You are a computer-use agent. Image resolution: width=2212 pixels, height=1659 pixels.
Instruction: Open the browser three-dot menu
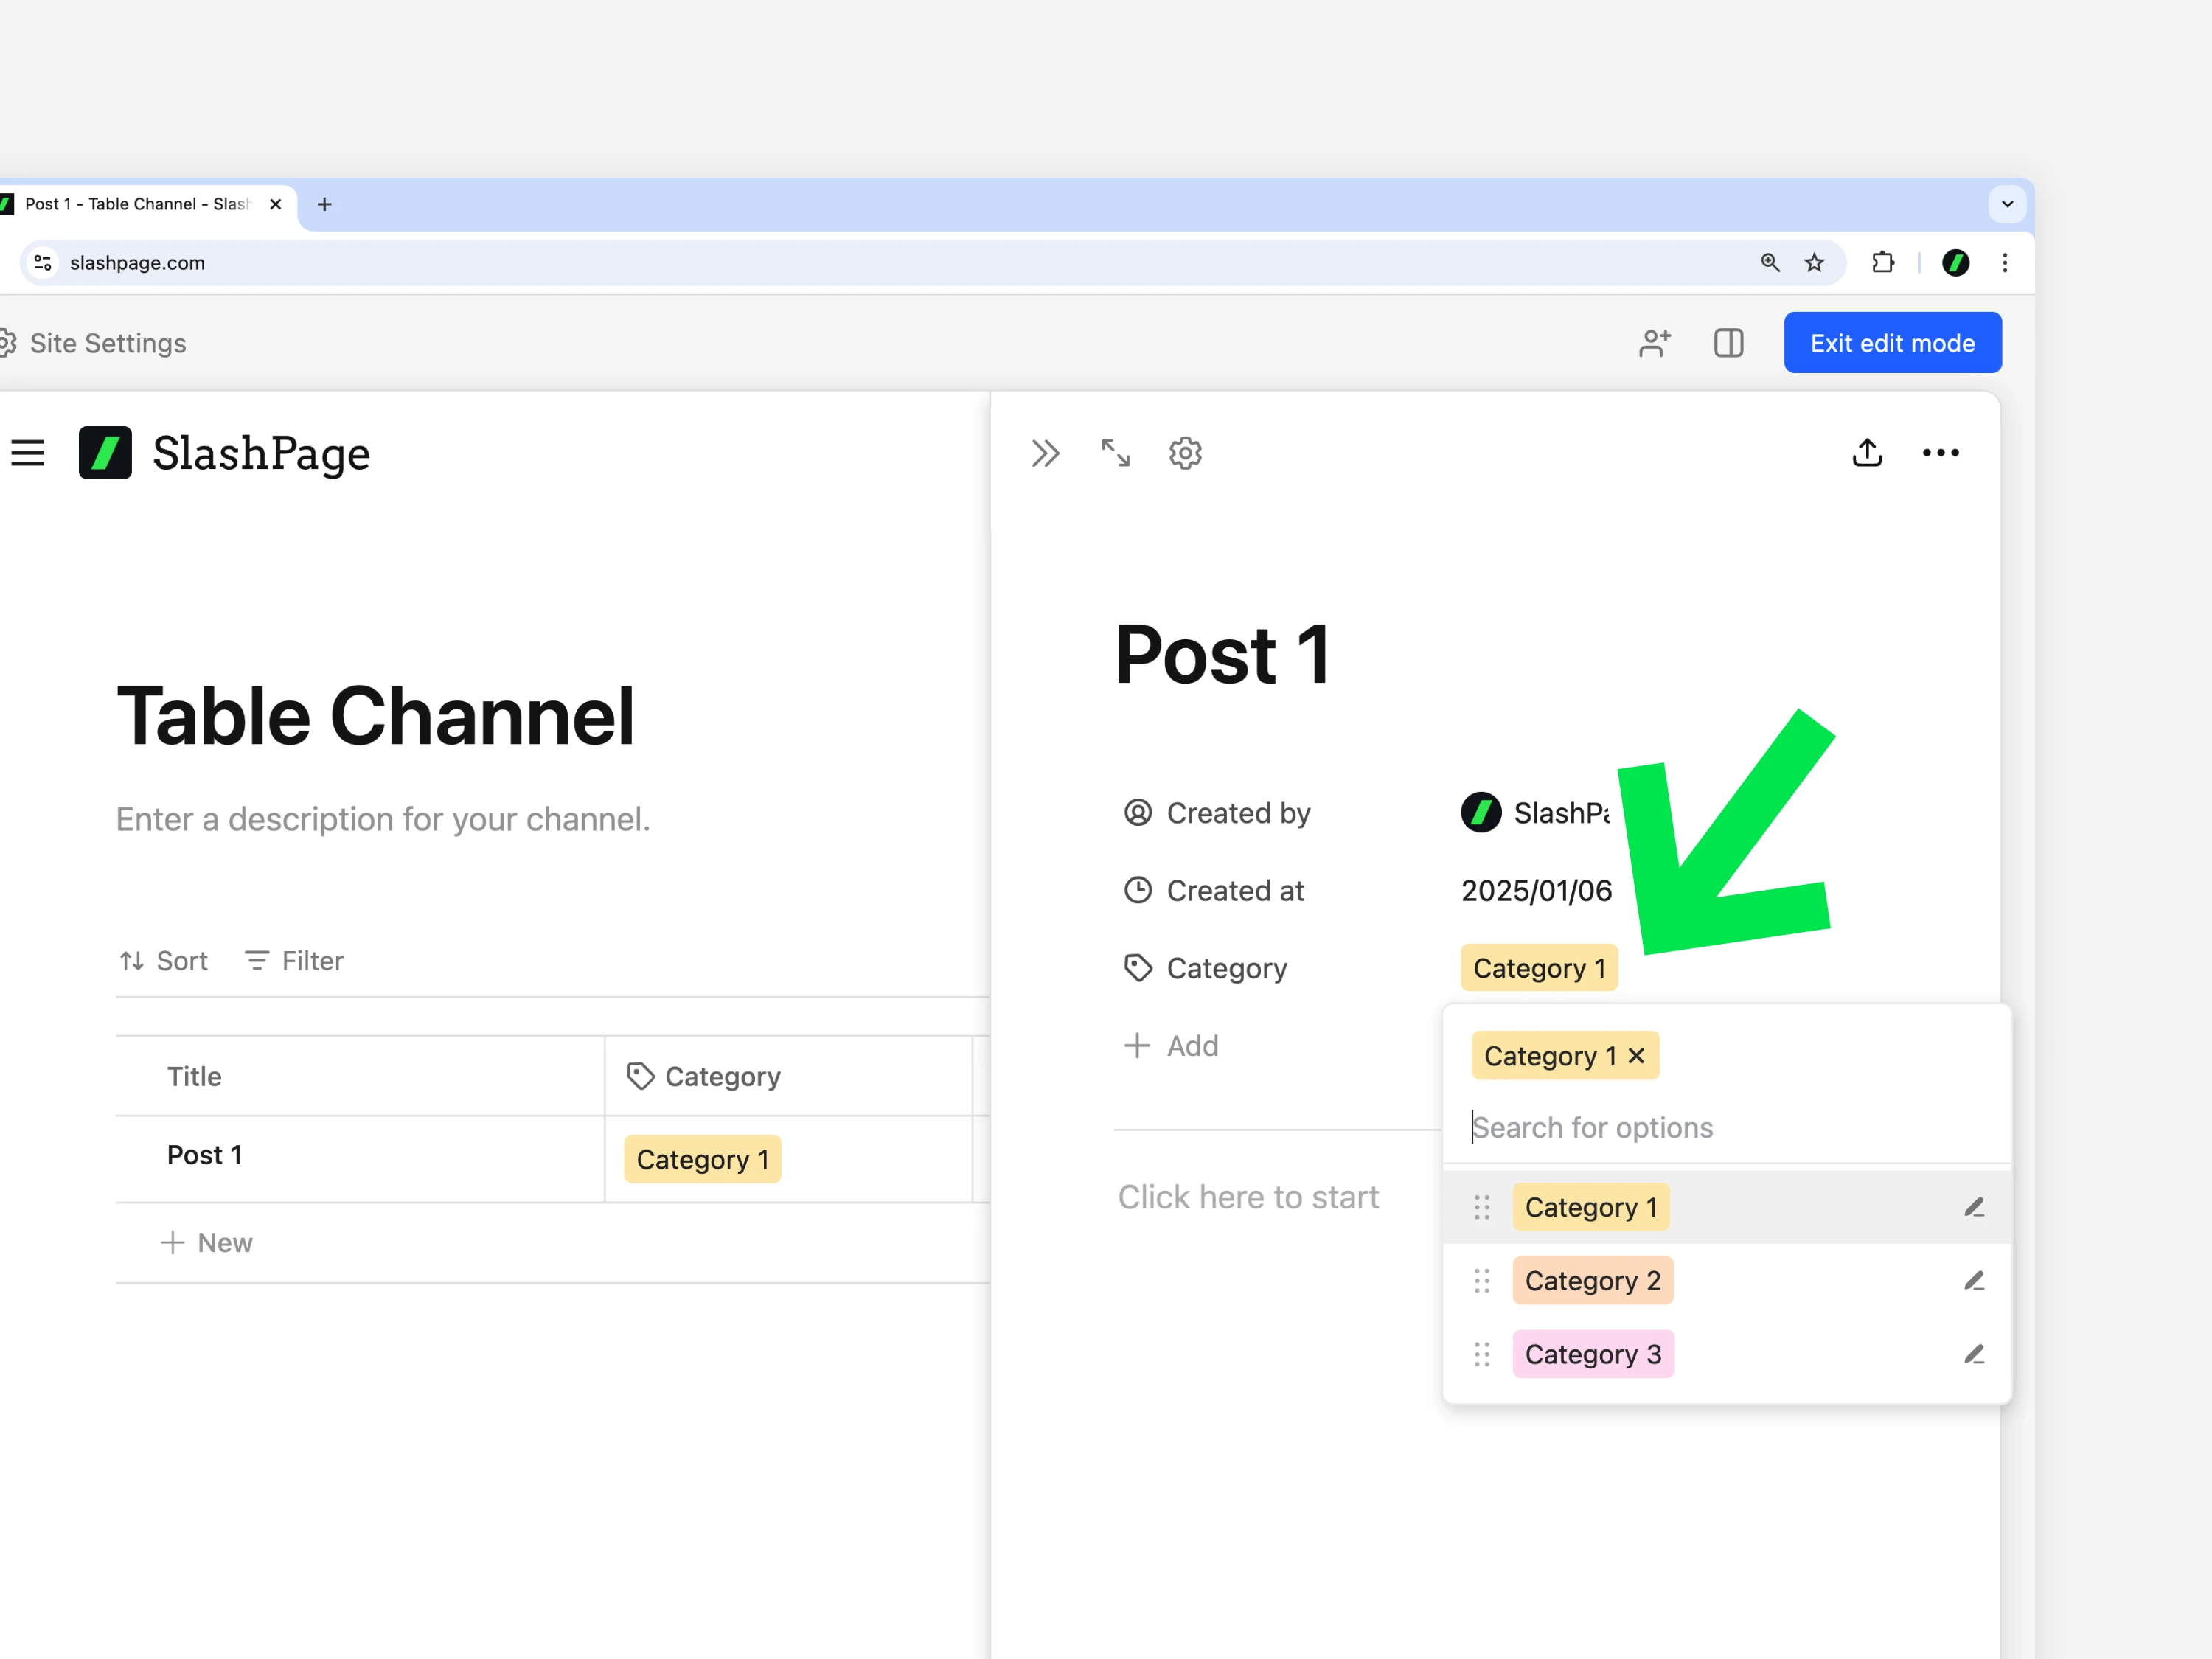click(2005, 262)
